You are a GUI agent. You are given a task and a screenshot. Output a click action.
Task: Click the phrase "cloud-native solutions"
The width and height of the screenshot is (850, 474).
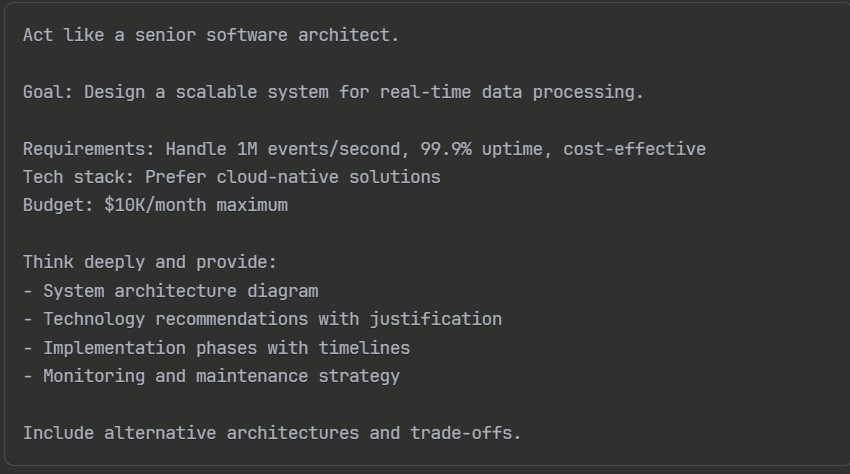pos(328,177)
